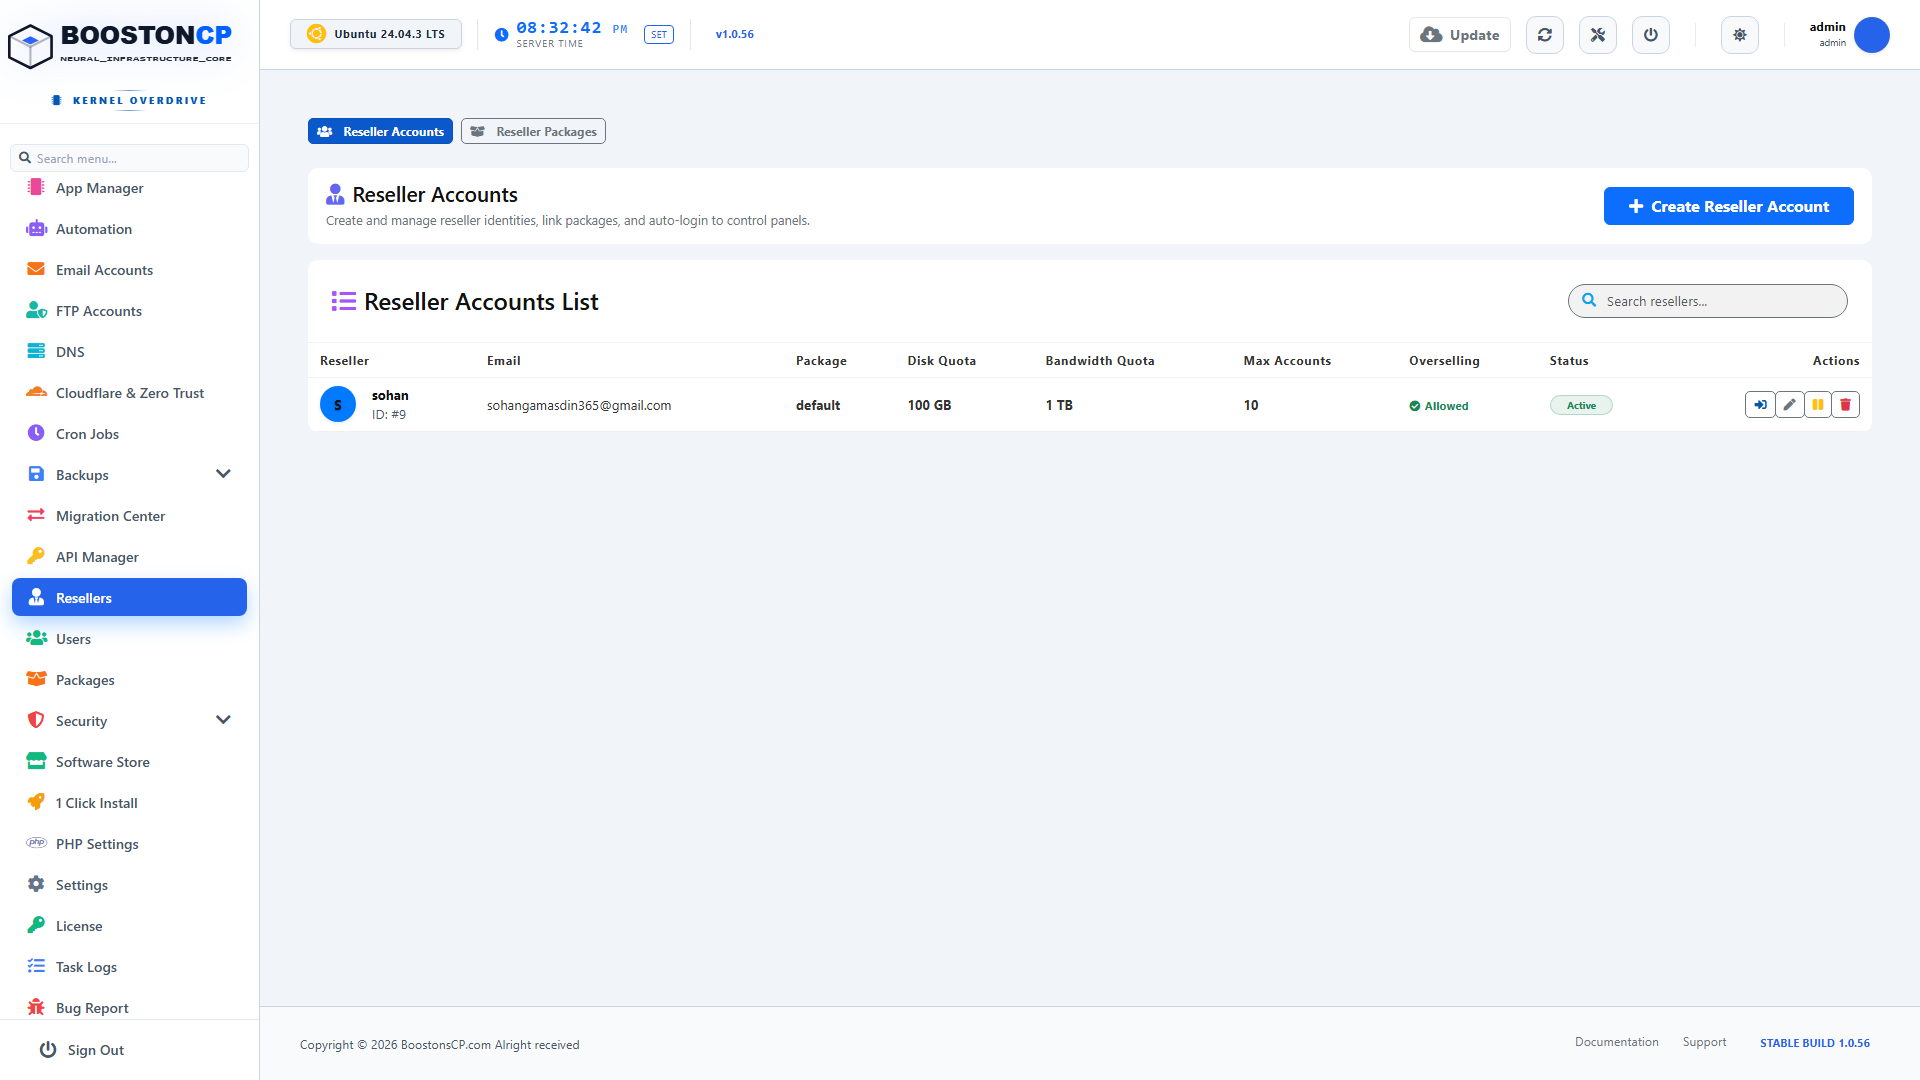Click the Update button
Viewport: 1920px width, 1080px height.
(x=1459, y=35)
